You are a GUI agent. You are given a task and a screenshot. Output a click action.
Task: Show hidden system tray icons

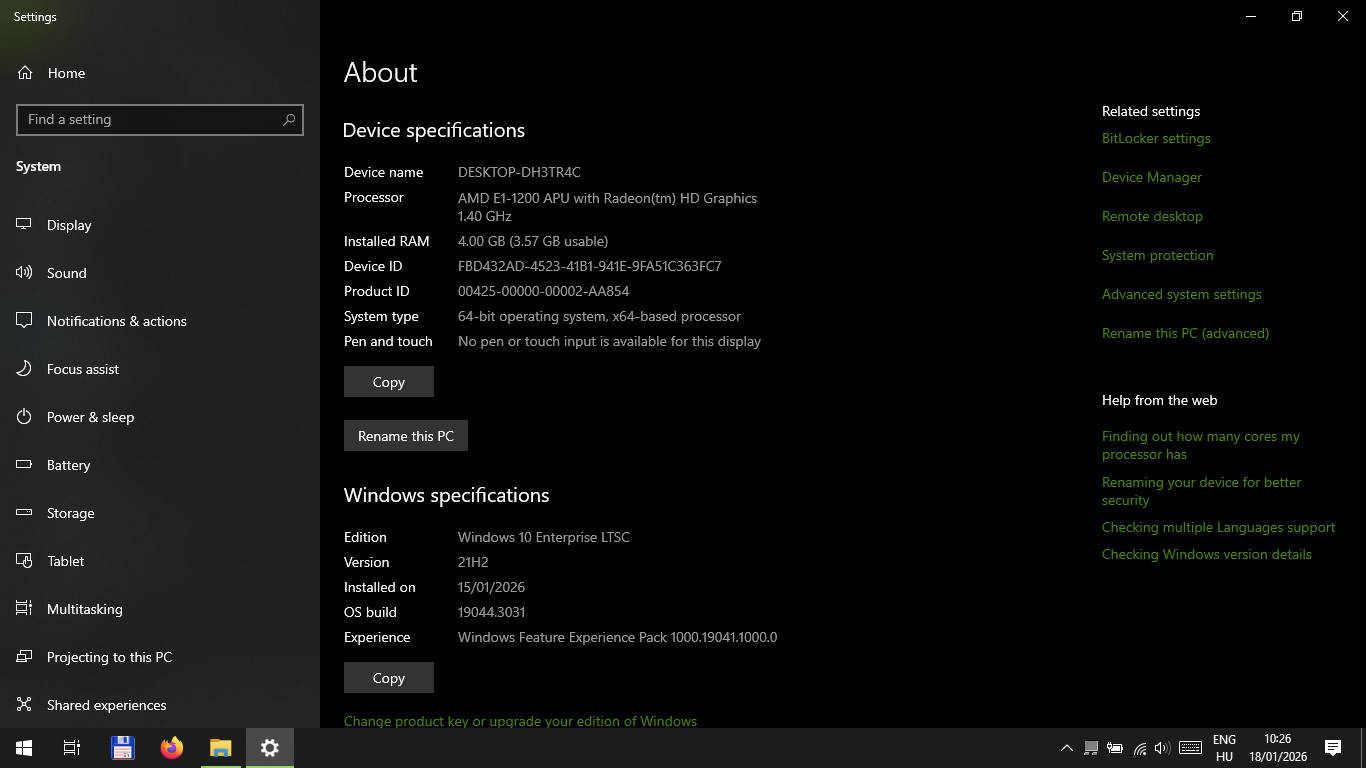(x=1066, y=748)
